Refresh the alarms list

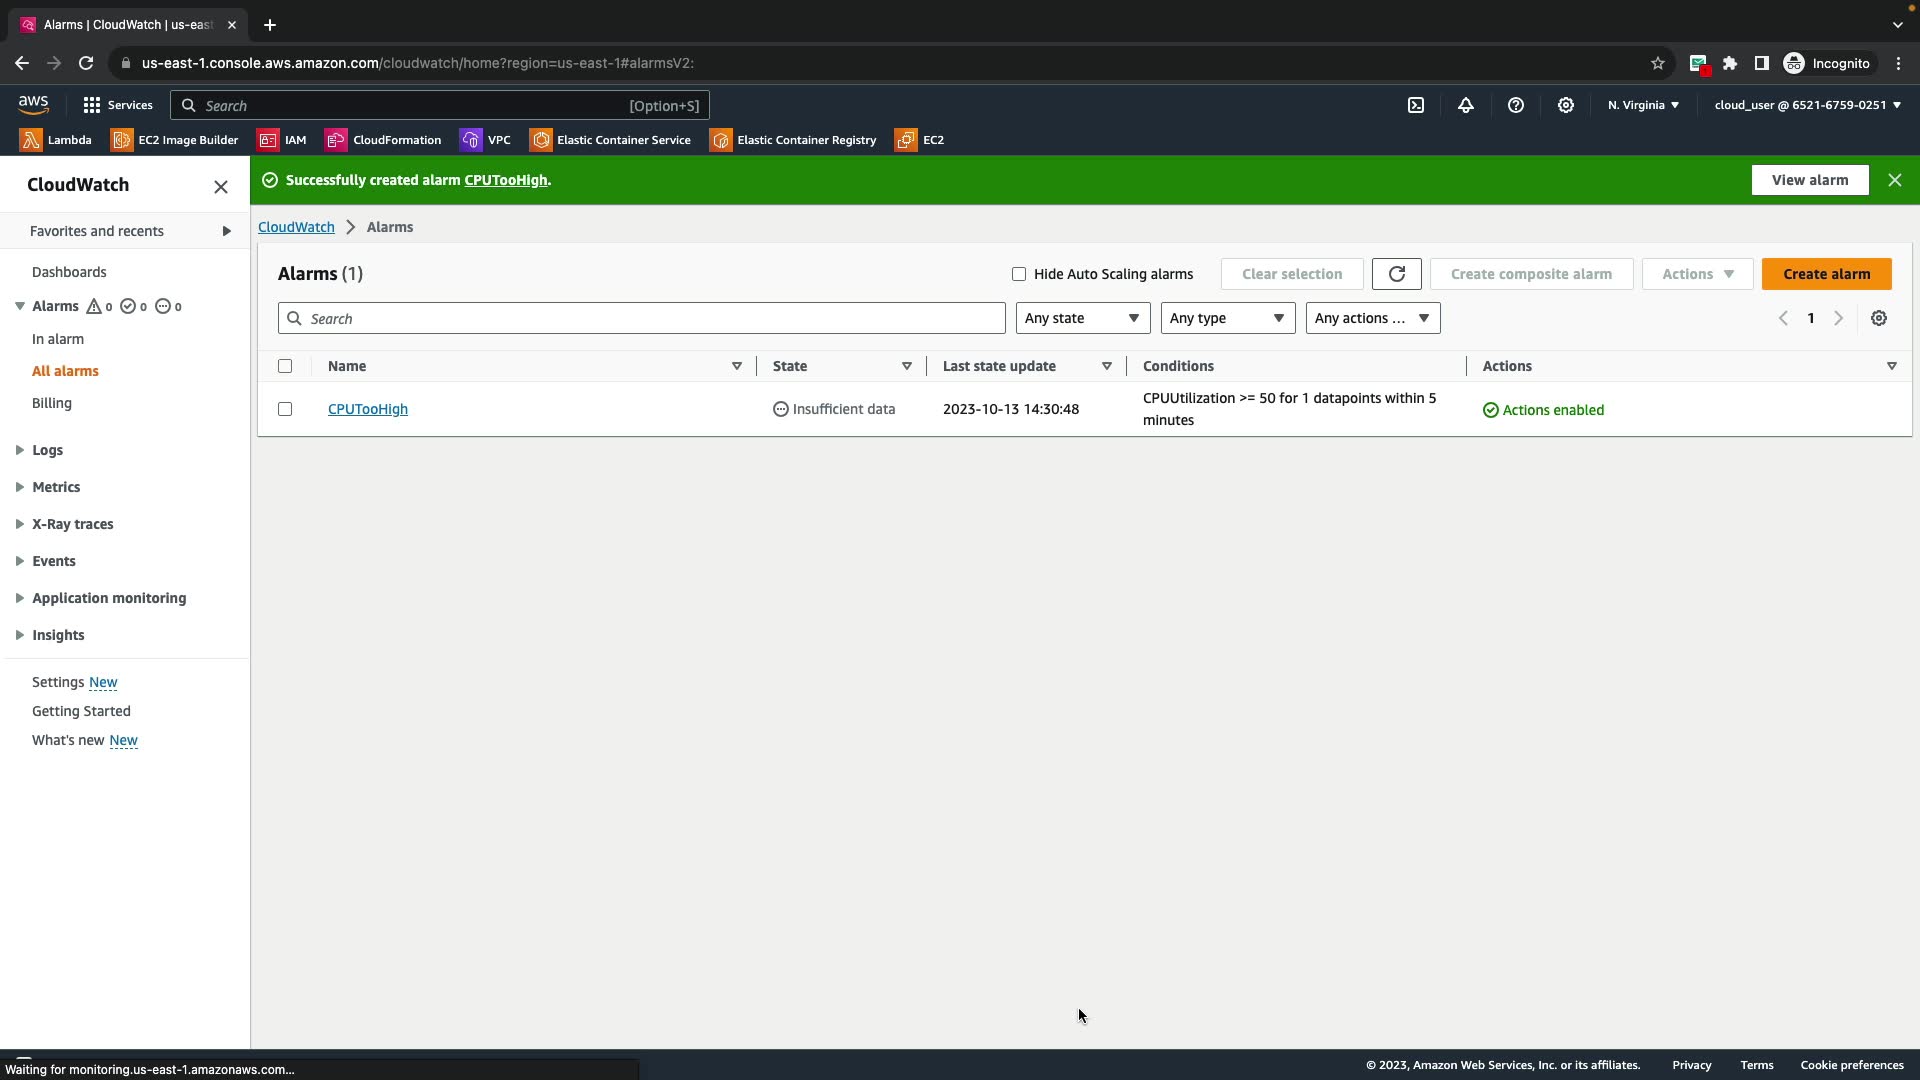point(1397,274)
